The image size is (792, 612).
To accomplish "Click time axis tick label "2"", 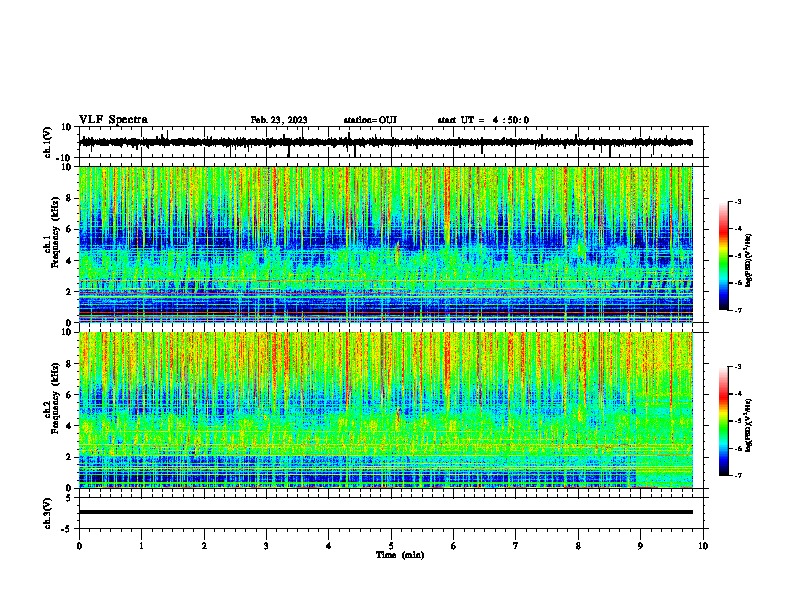I will click(x=204, y=546).
